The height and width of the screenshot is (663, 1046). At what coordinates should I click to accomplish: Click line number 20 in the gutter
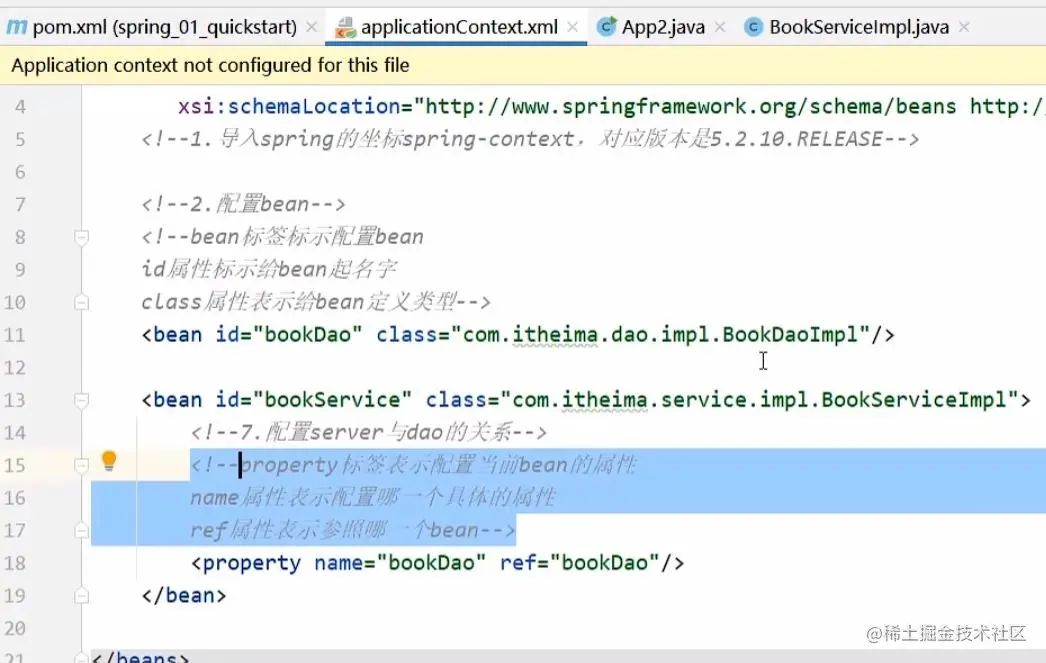(15, 628)
